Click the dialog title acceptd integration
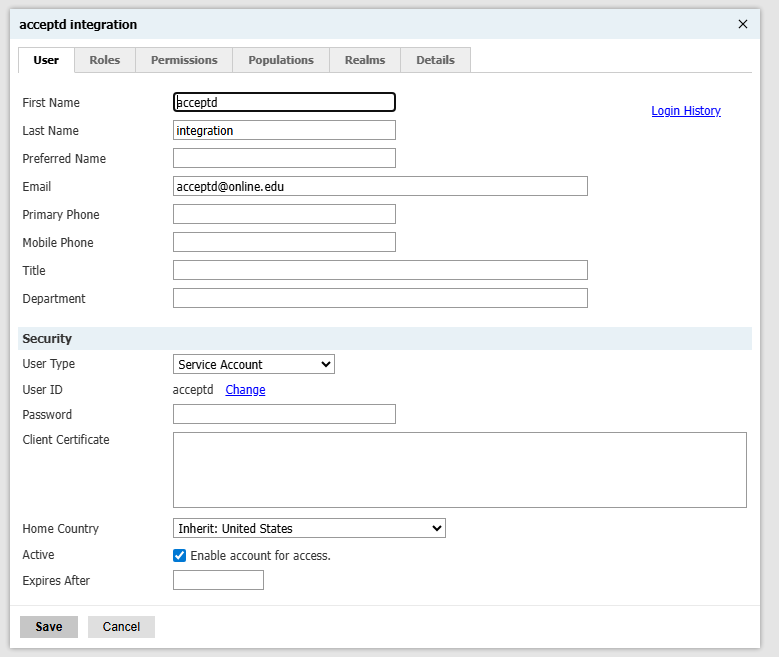The height and width of the screenshot is (657, 779). coord(78,24)
